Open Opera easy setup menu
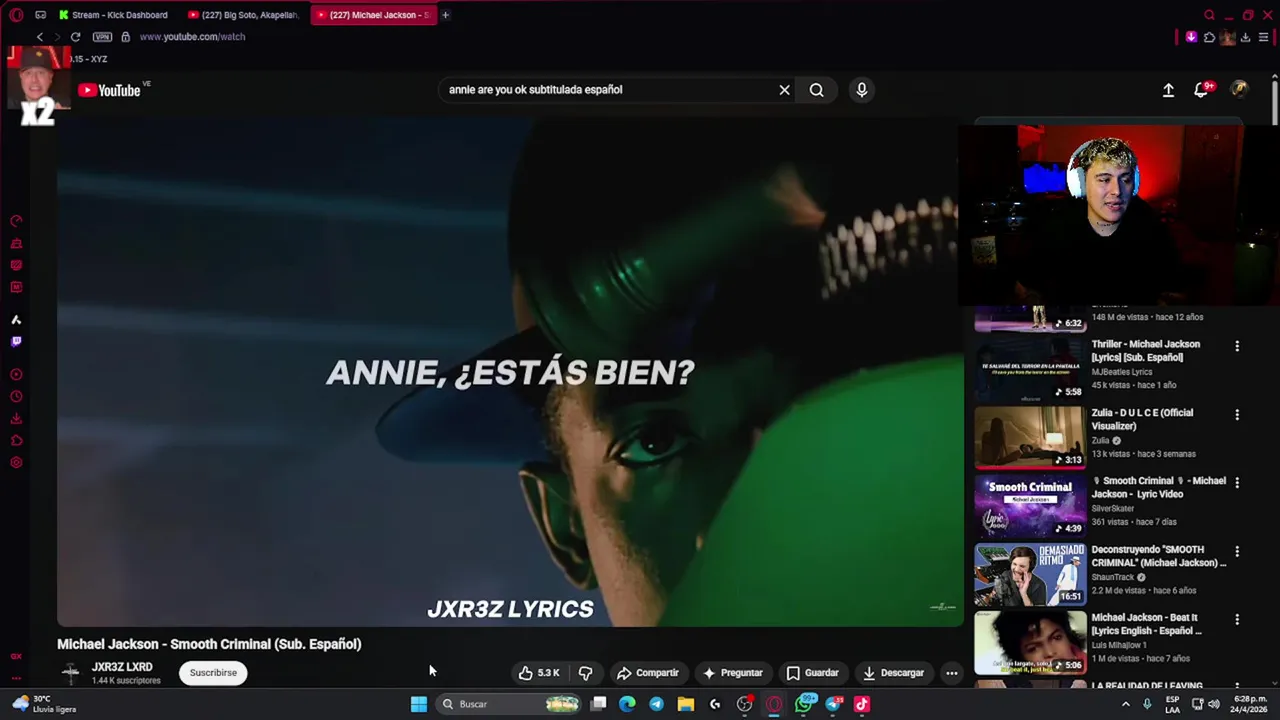Screen dimensions: 1280x720 (x=1263, y=37)
